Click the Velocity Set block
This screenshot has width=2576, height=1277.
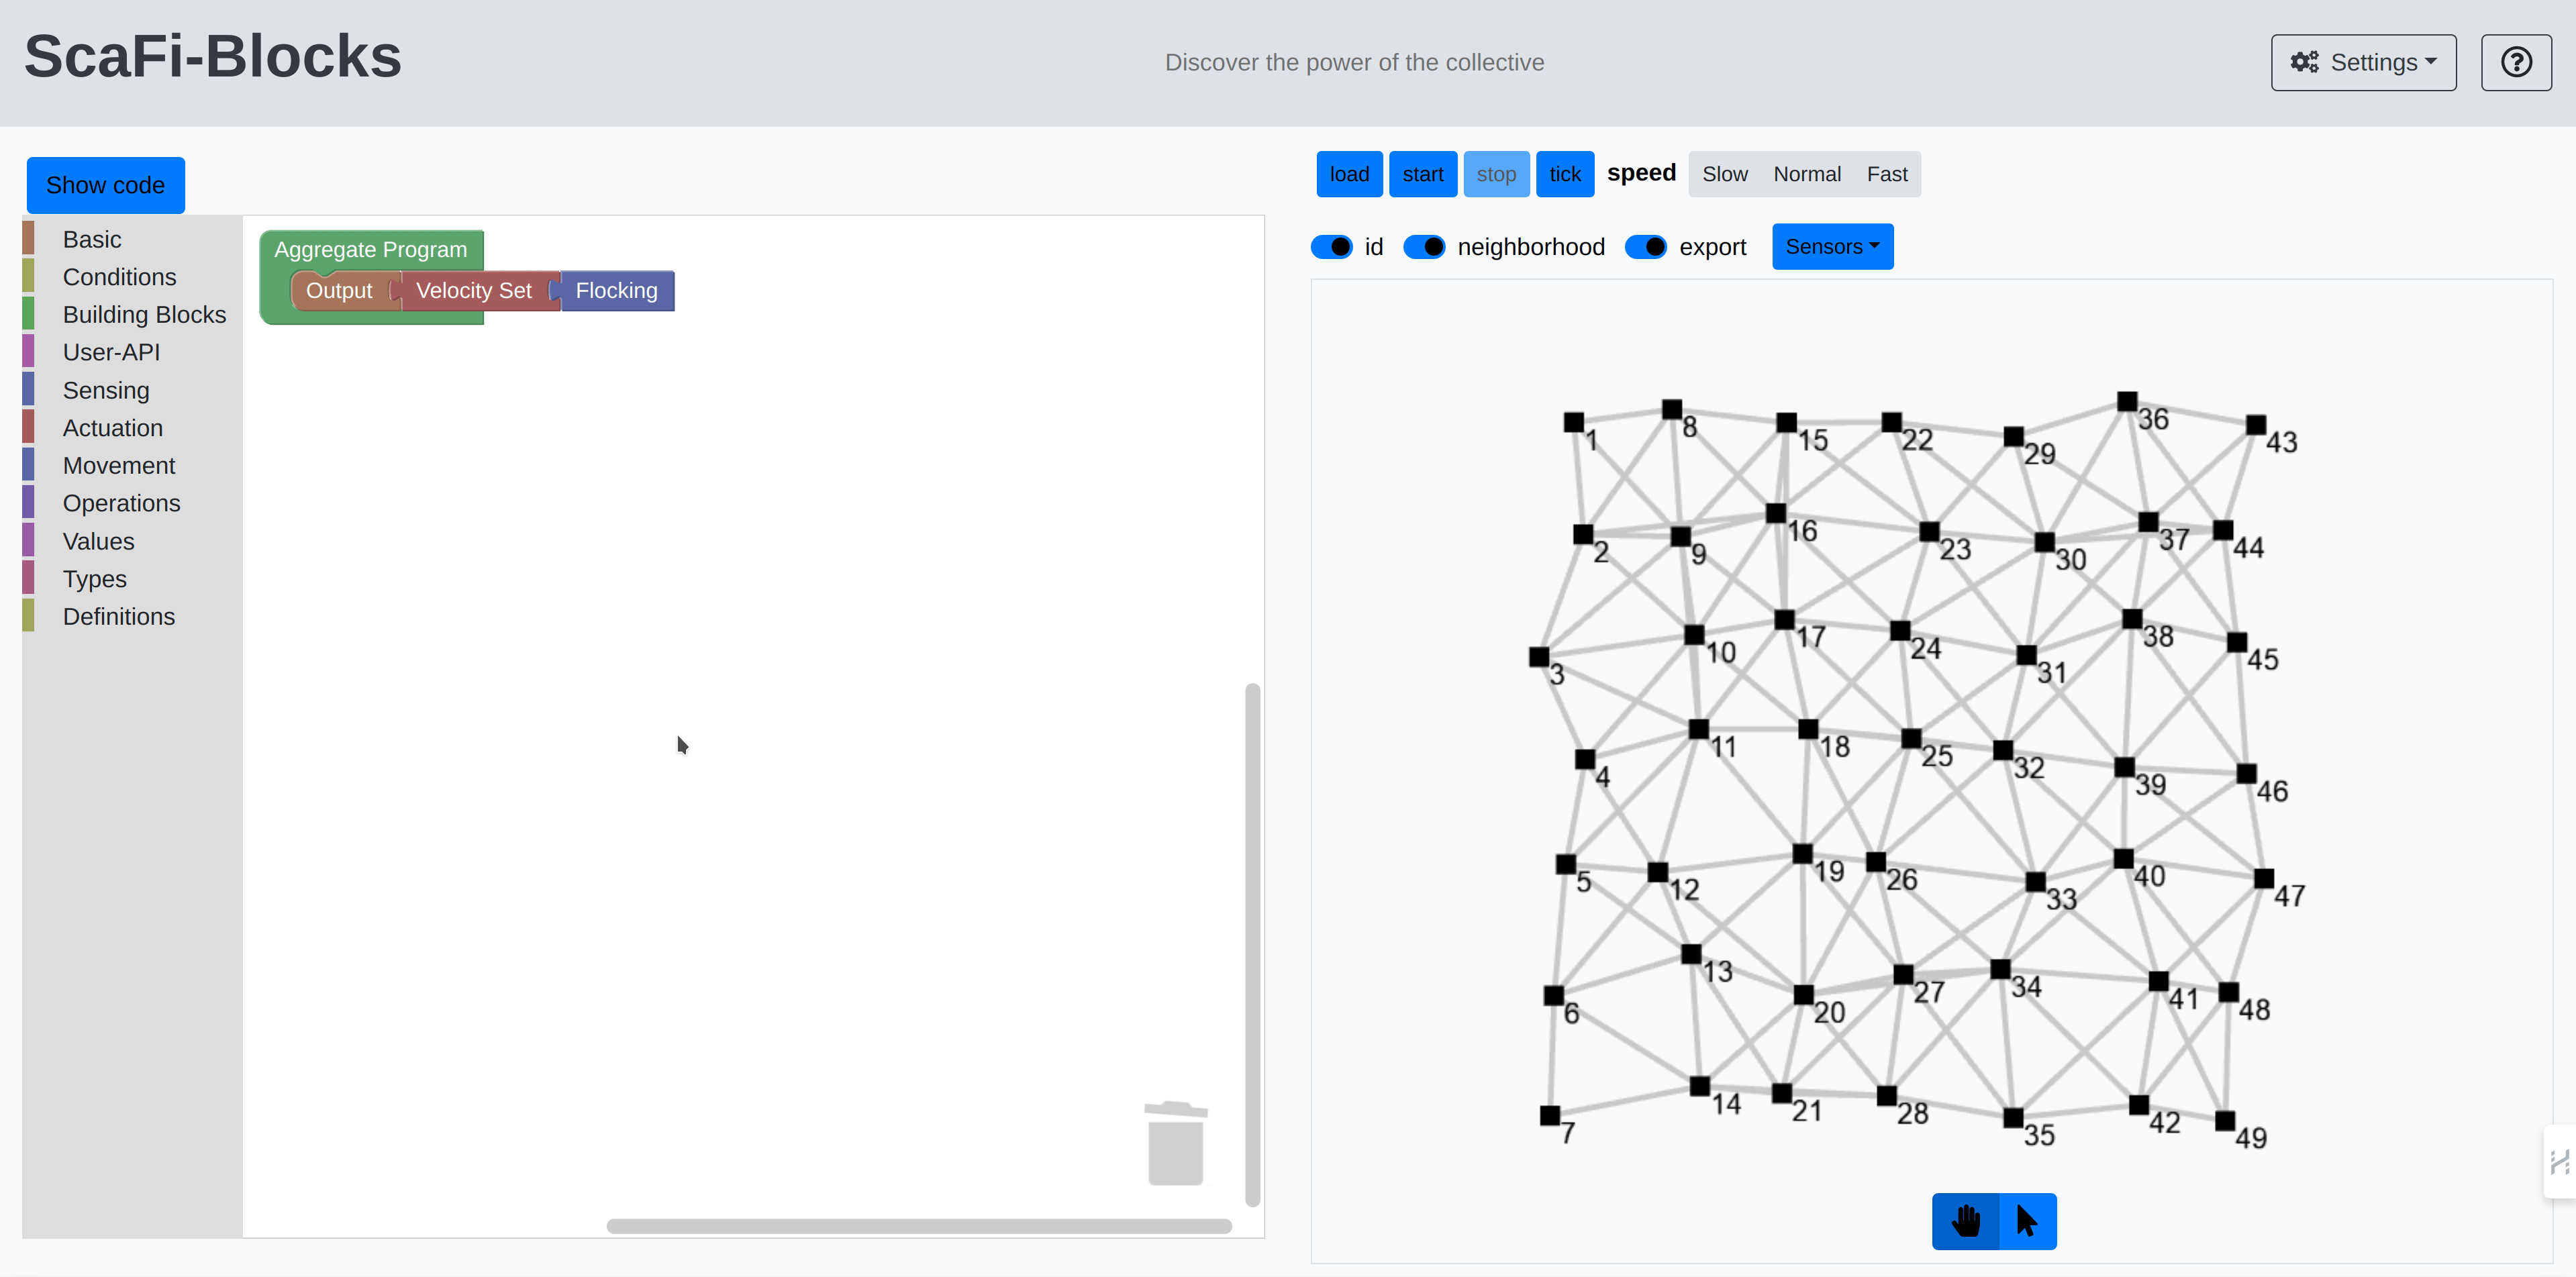(474, 291)
